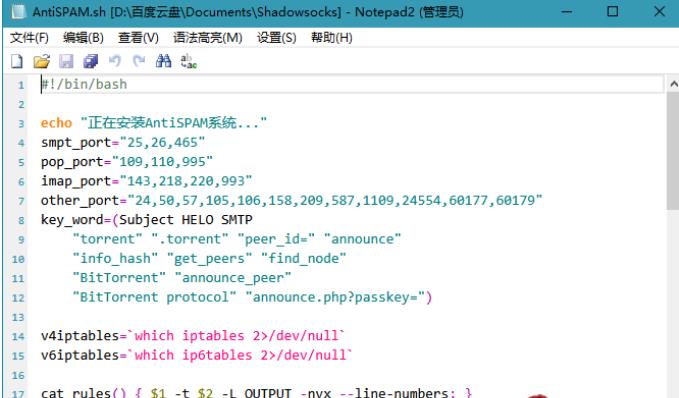Viewport: 679px width, 398px height.
Task: Click "other_port" variable on line 7
Action: [x=80, y=201]
